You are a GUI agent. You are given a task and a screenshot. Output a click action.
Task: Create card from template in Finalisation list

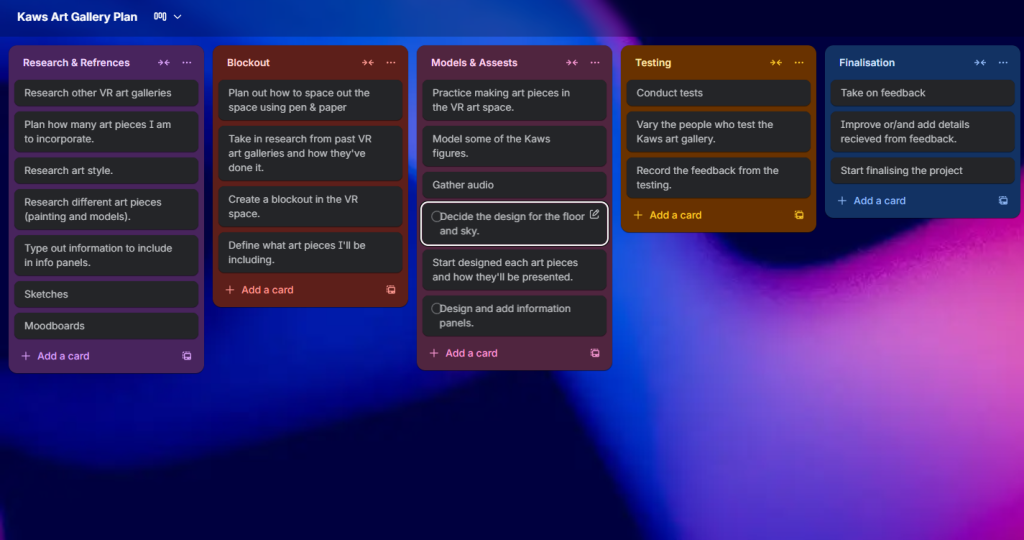pos(1003,201)
